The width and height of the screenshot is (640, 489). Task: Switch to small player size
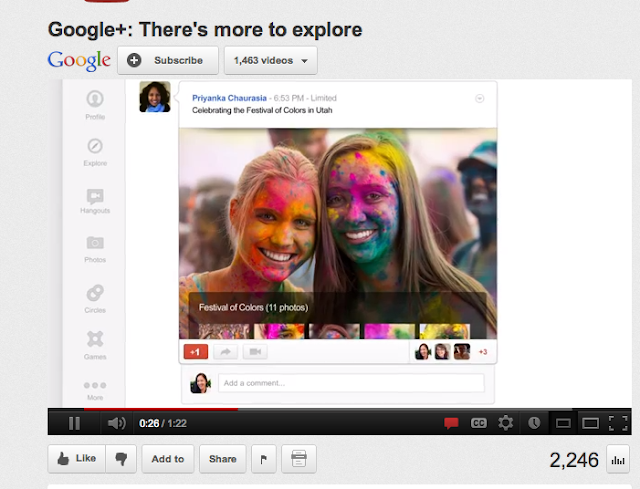point(563,424)
